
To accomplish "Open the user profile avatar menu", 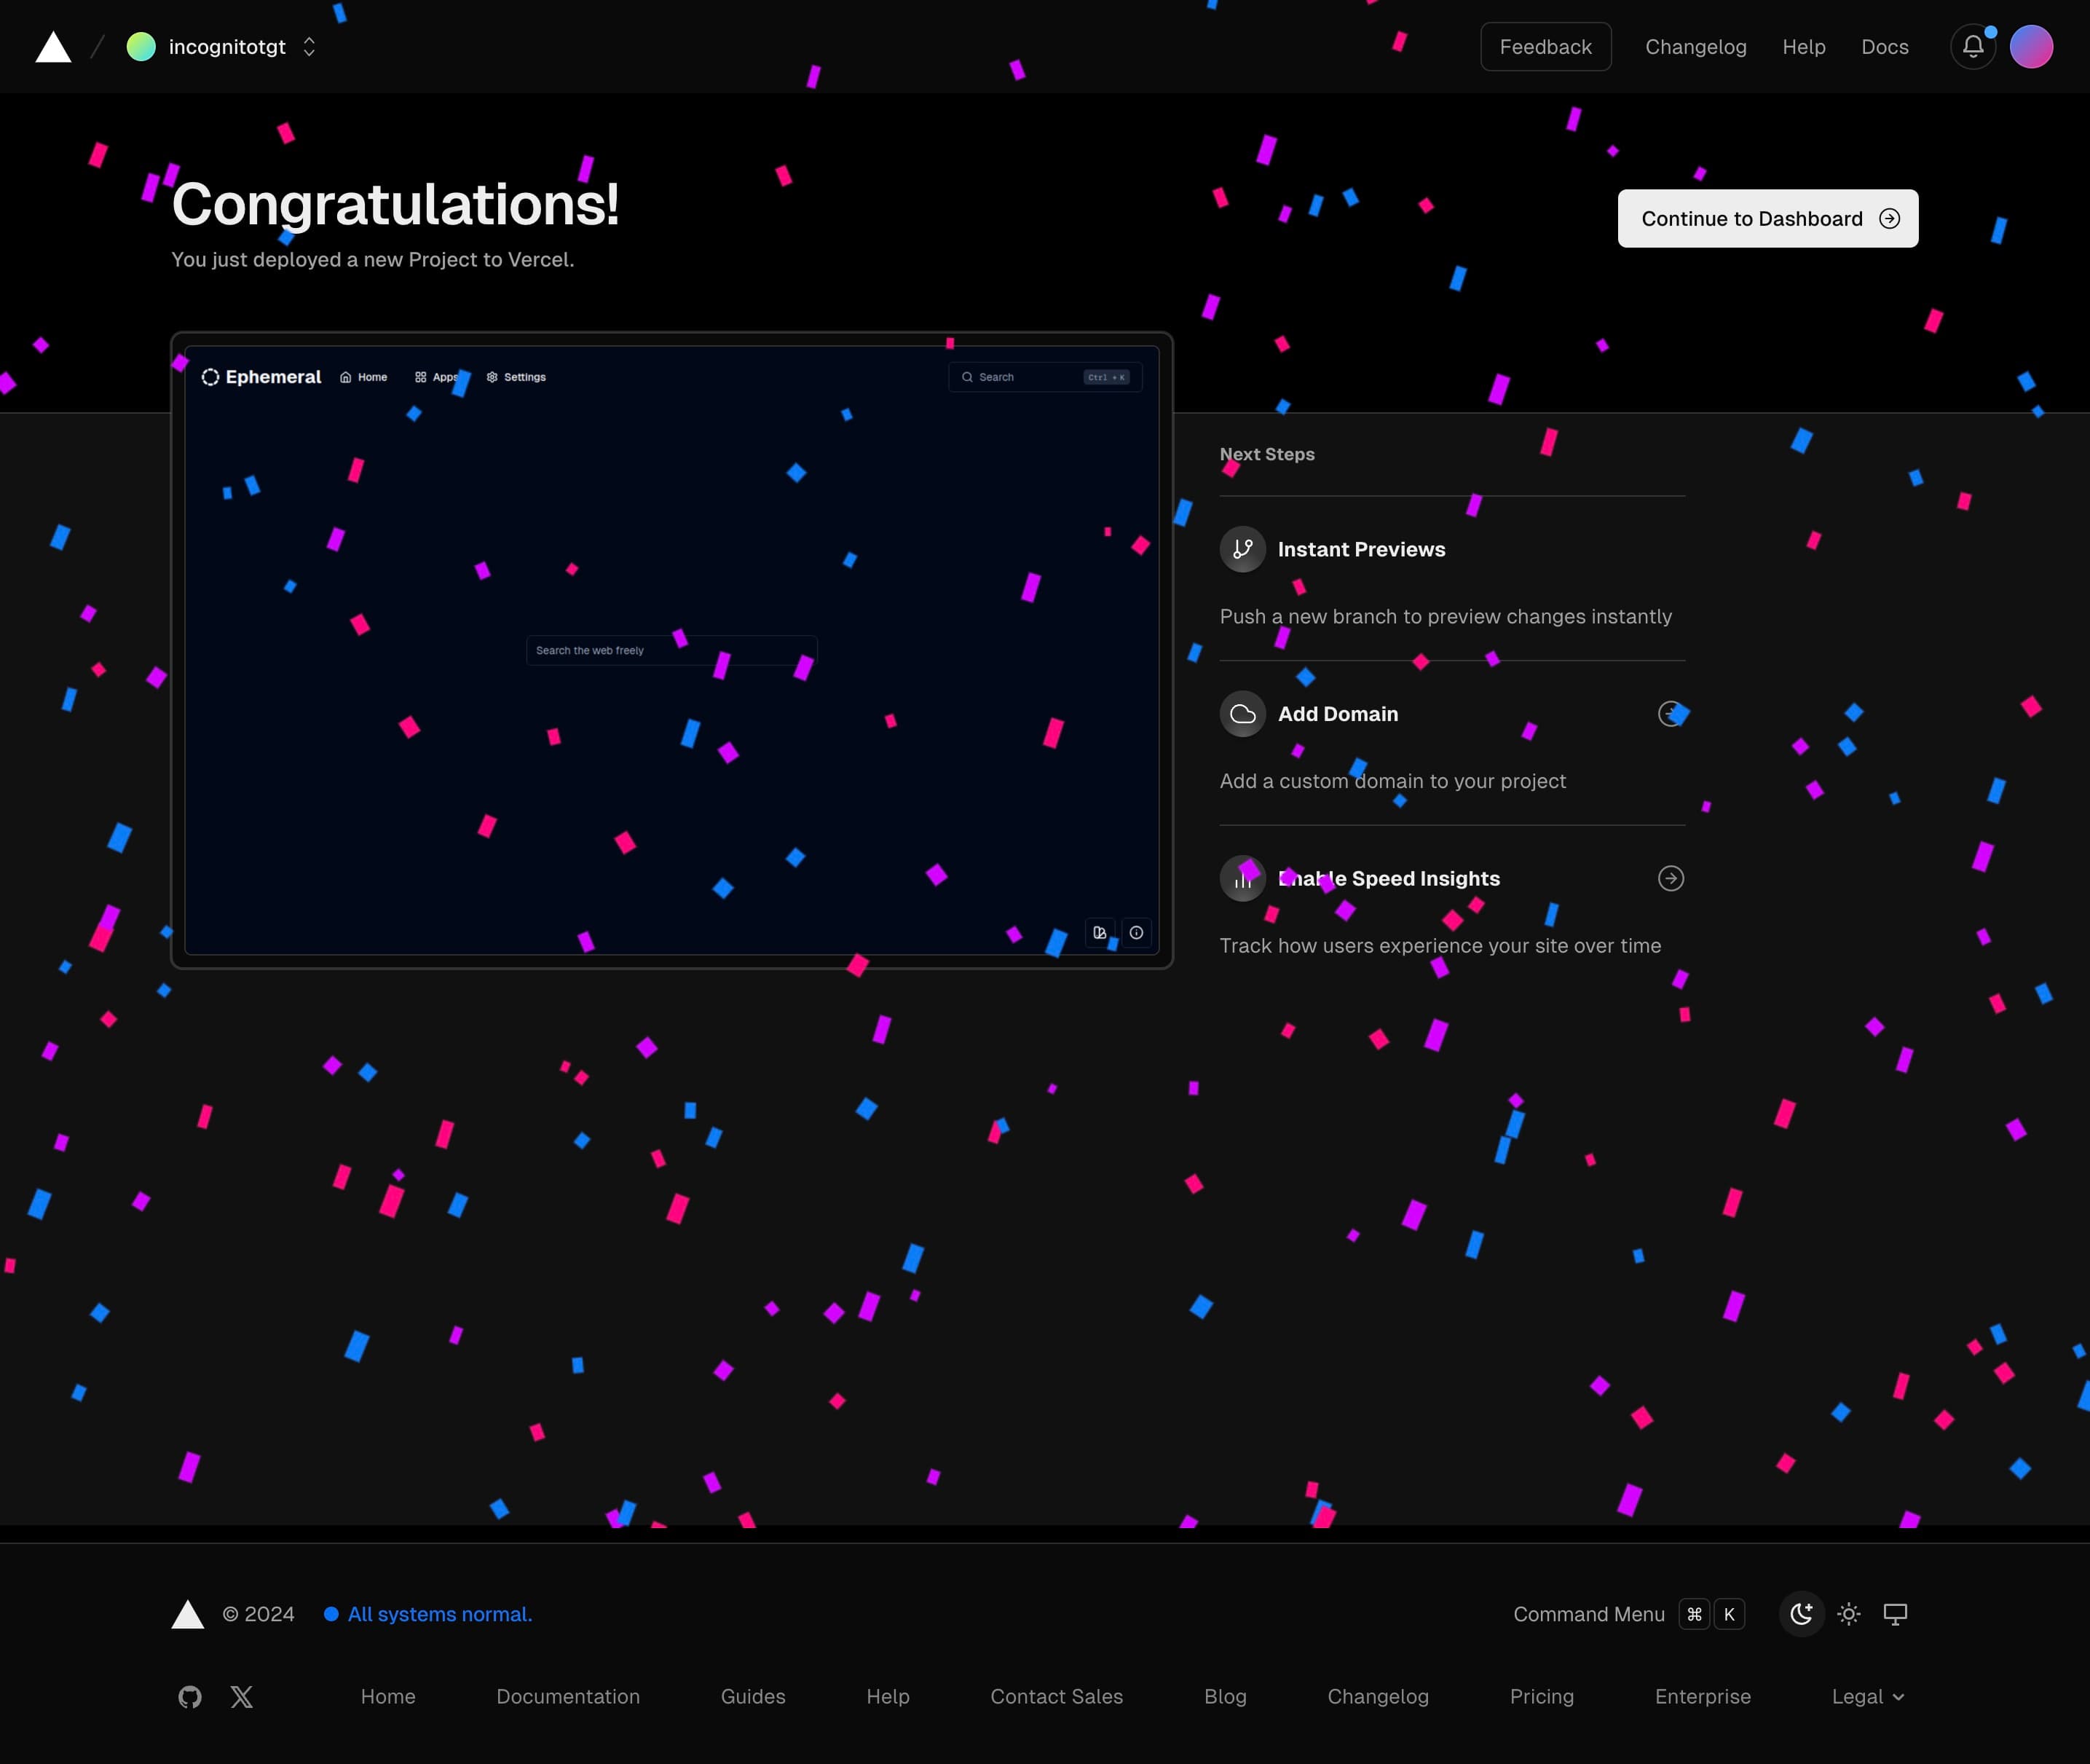I will tap(2031, 47).
